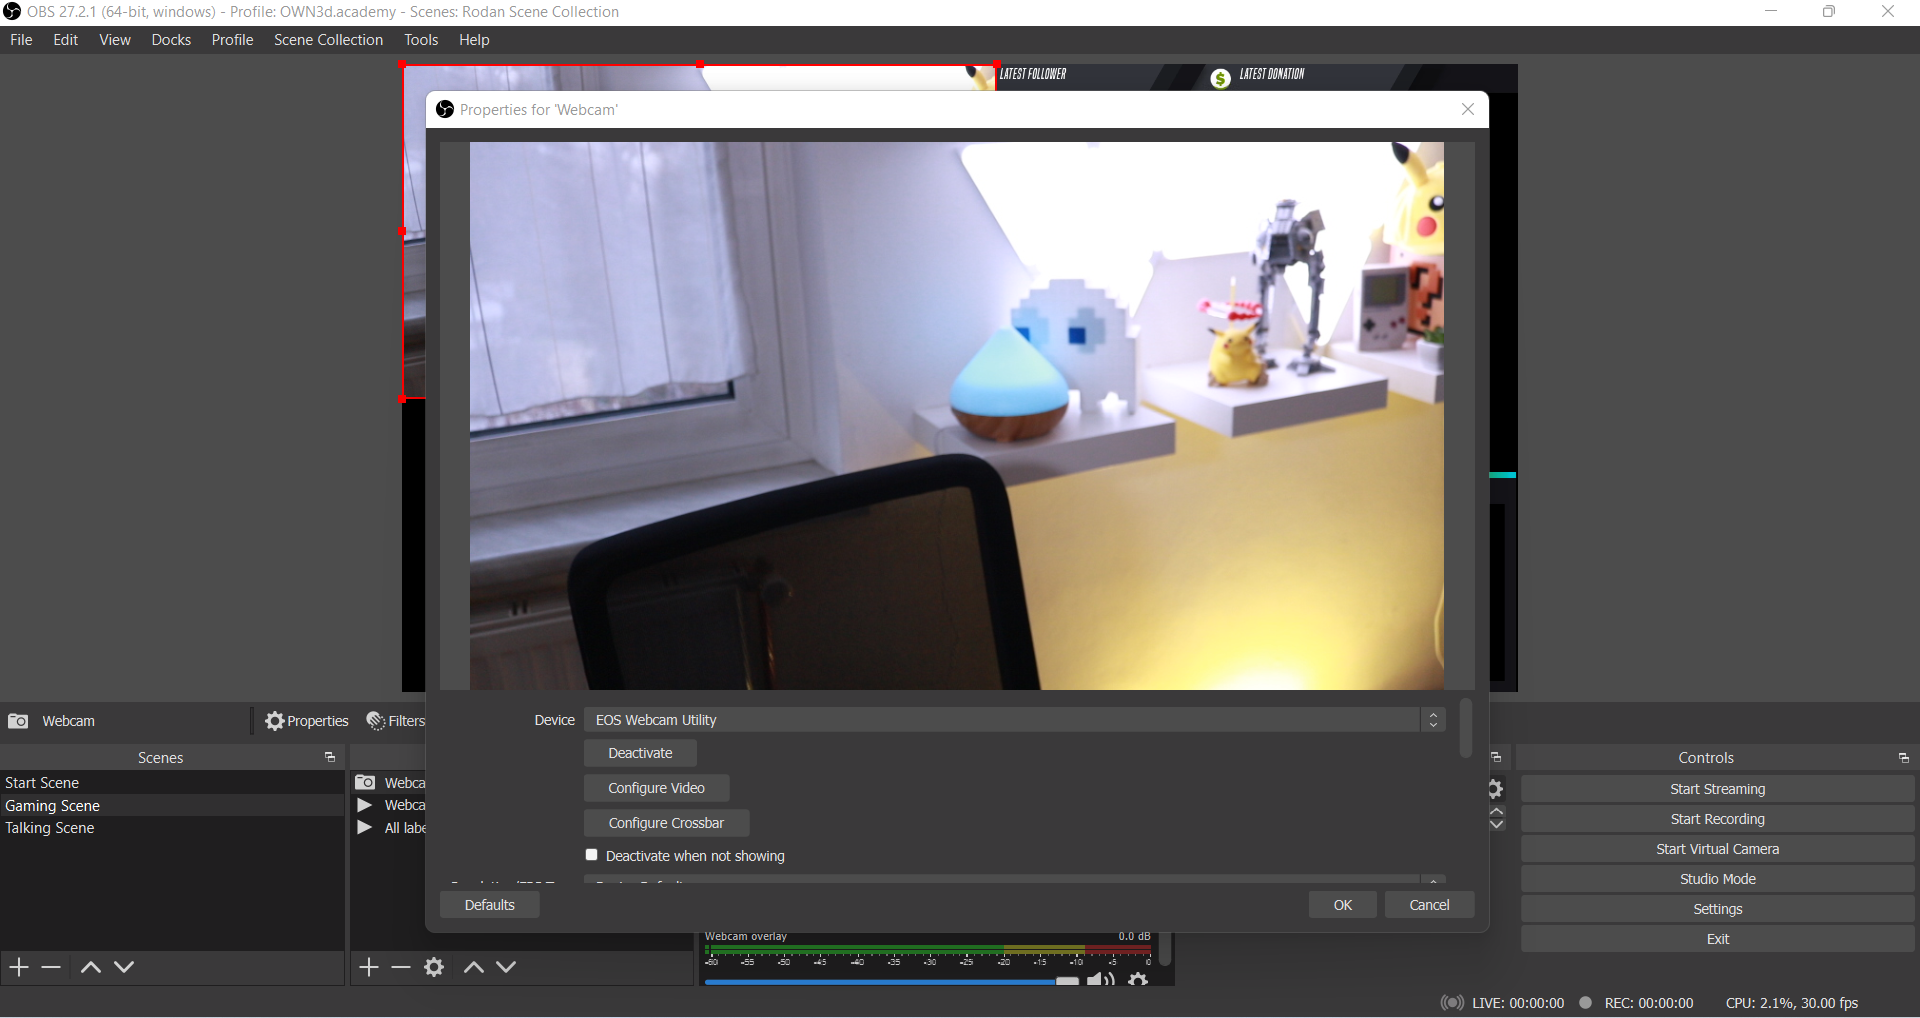Open Webcam overlay audio settings gear
This screenshot has width=1920, height=1018.
[1138, 979]
